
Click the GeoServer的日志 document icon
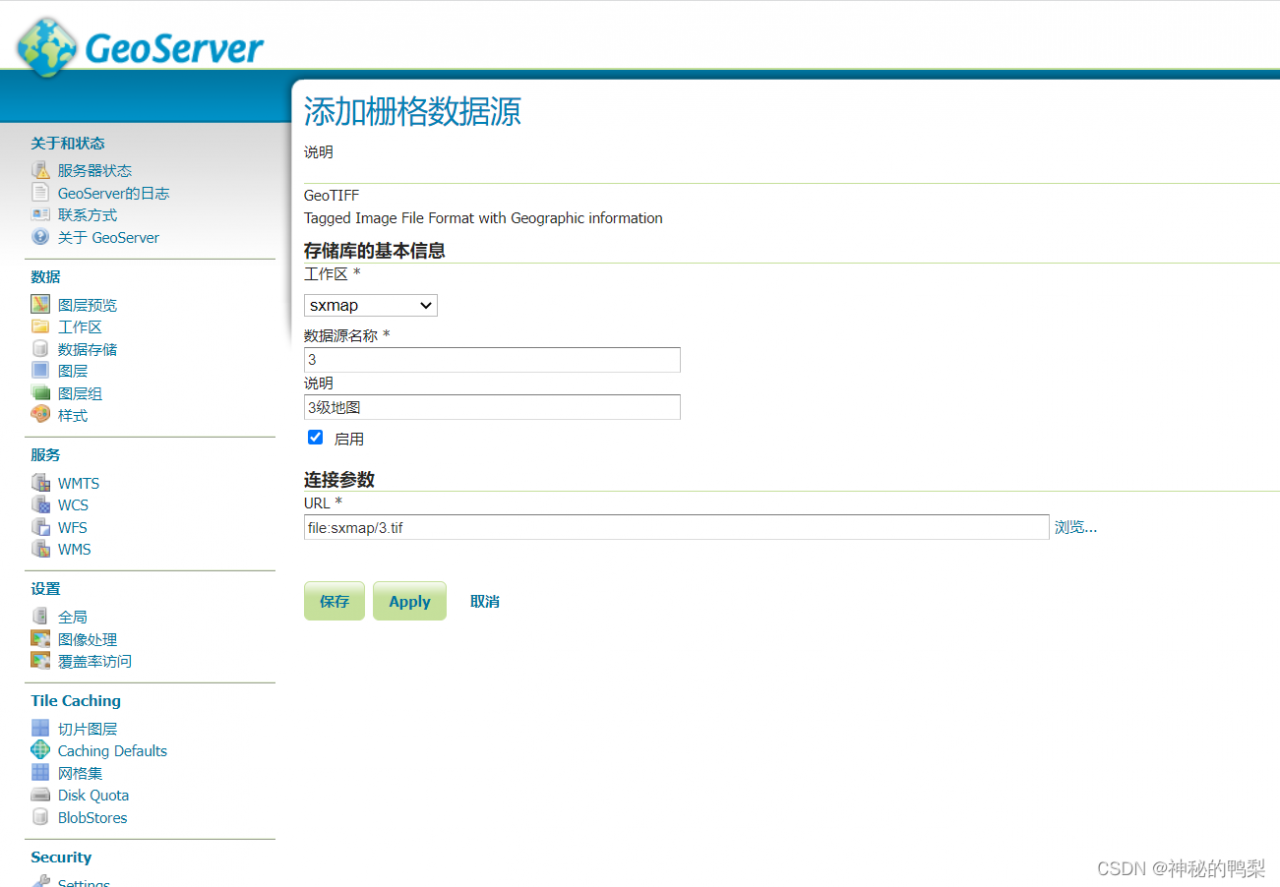[40, 192]
